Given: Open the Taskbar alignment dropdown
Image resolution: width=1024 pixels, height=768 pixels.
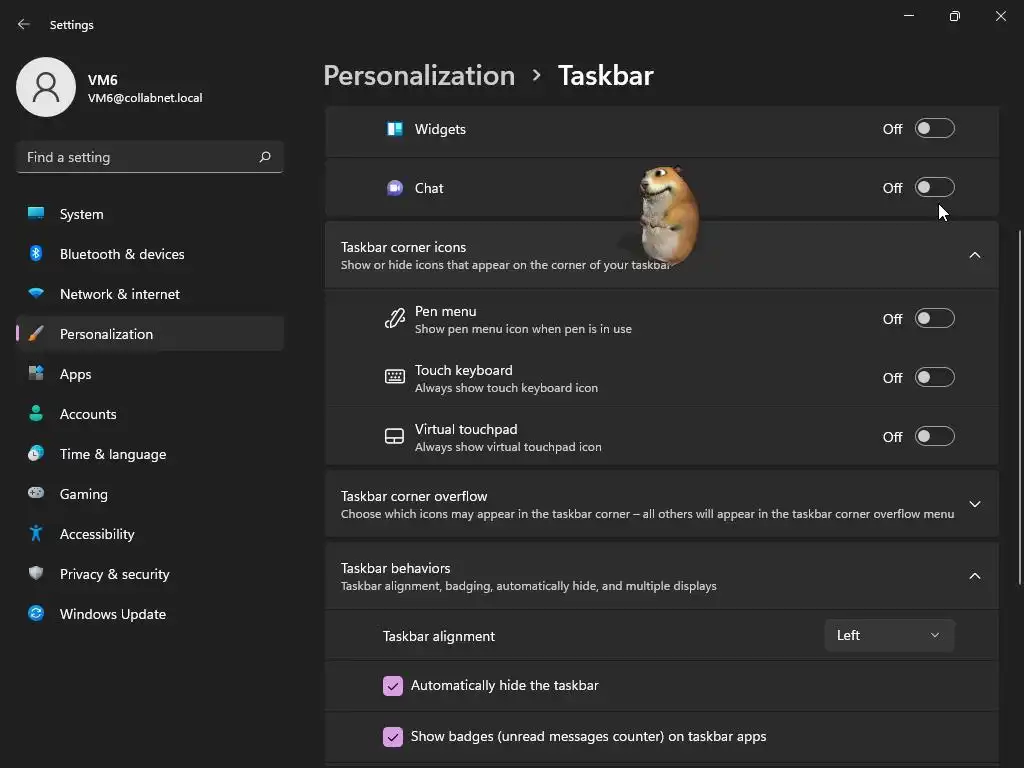Looking at the screenshot, I should pyautogui.click(x=888, y=636).
